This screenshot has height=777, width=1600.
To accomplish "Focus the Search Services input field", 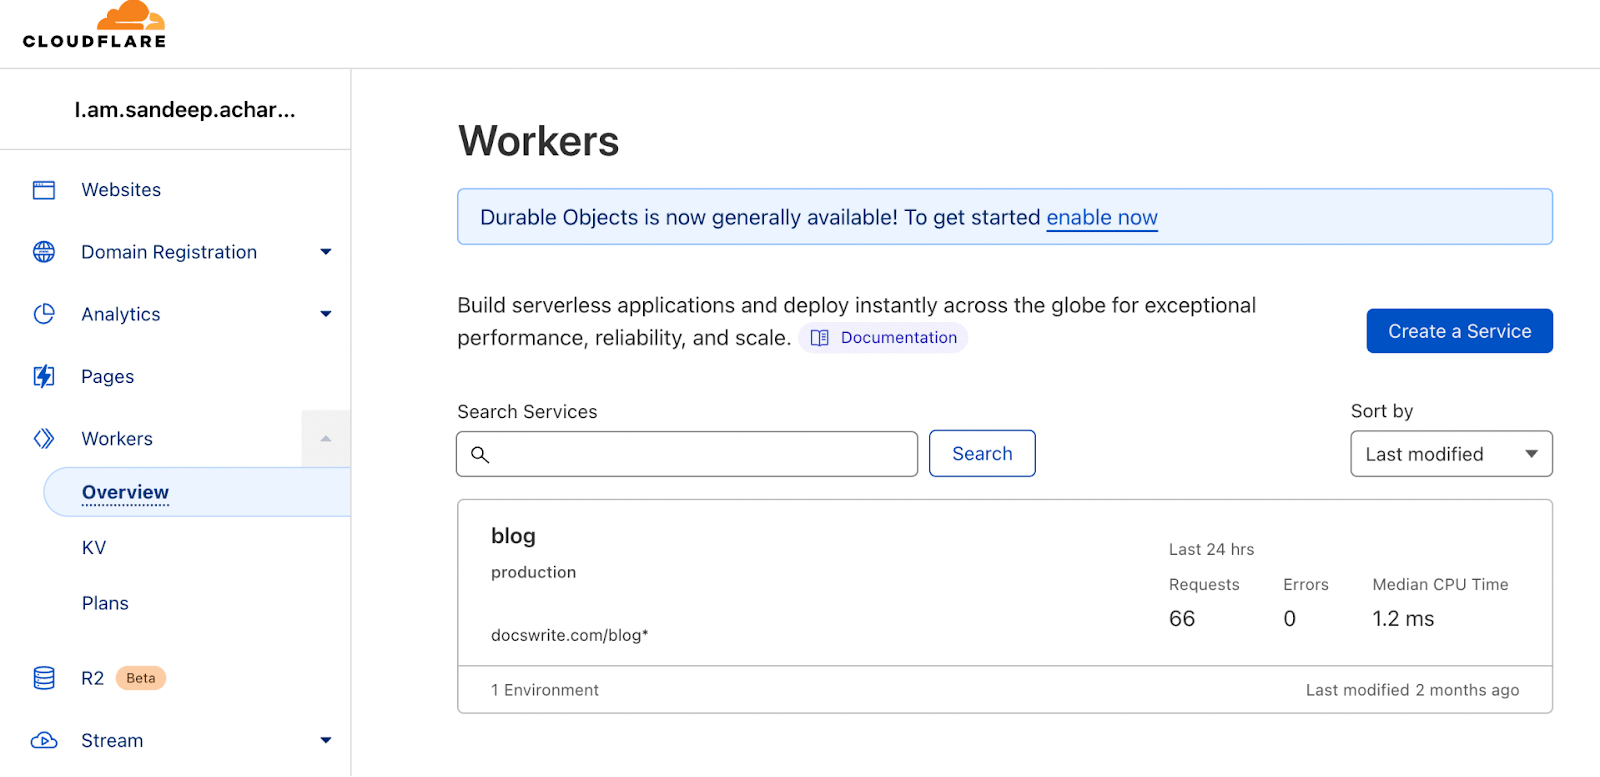I will click(x=687, y=454).
